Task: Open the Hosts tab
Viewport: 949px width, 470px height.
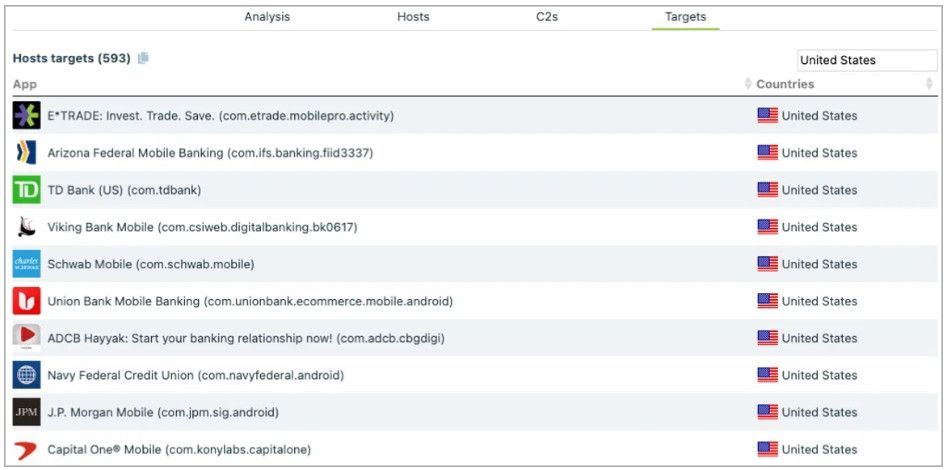Action: tap(413, 17)
